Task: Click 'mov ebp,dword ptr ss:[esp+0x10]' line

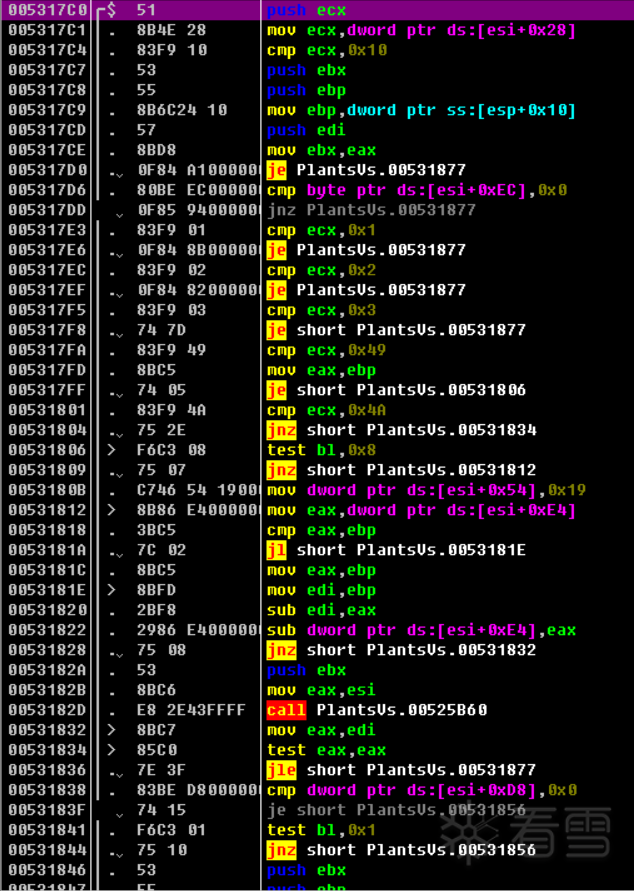Action: coord(421,110)
